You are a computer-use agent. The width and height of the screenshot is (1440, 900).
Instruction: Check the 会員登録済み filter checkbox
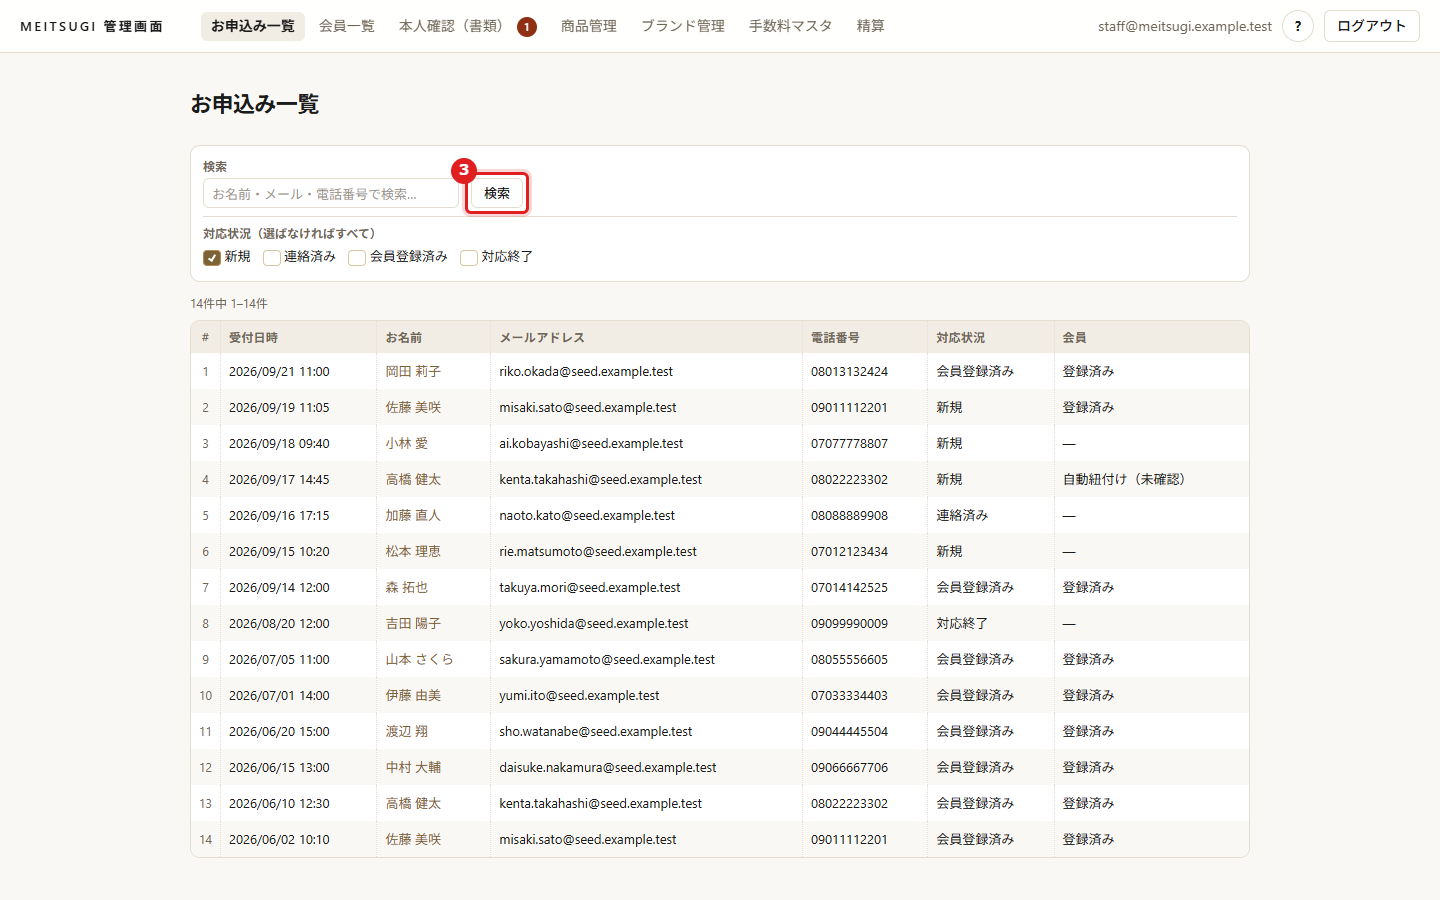point(357,257)
